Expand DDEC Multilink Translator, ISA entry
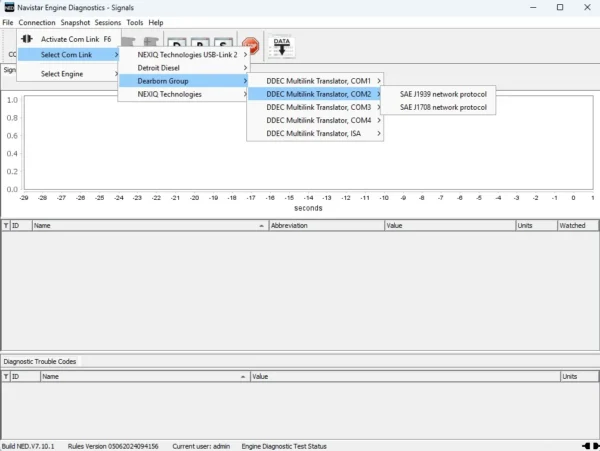Screen dimensions: 600x451 pos(315,134)
